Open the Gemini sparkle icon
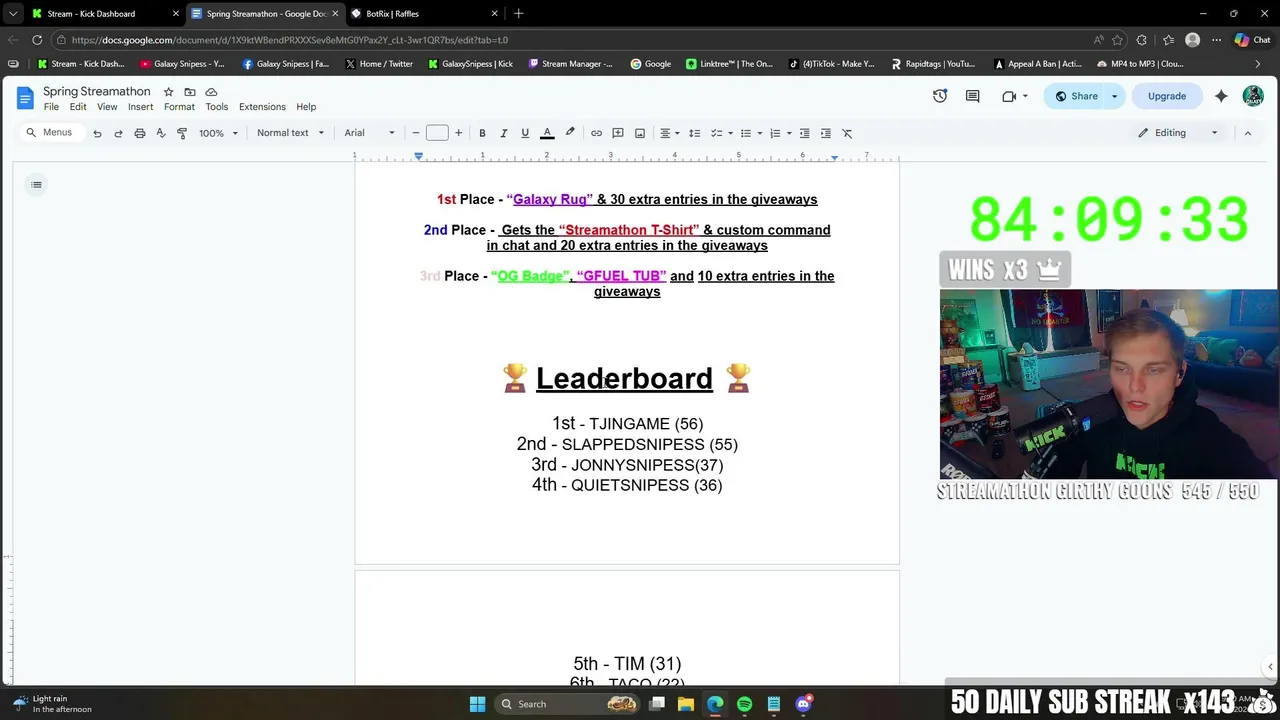 coord(1221,96)
